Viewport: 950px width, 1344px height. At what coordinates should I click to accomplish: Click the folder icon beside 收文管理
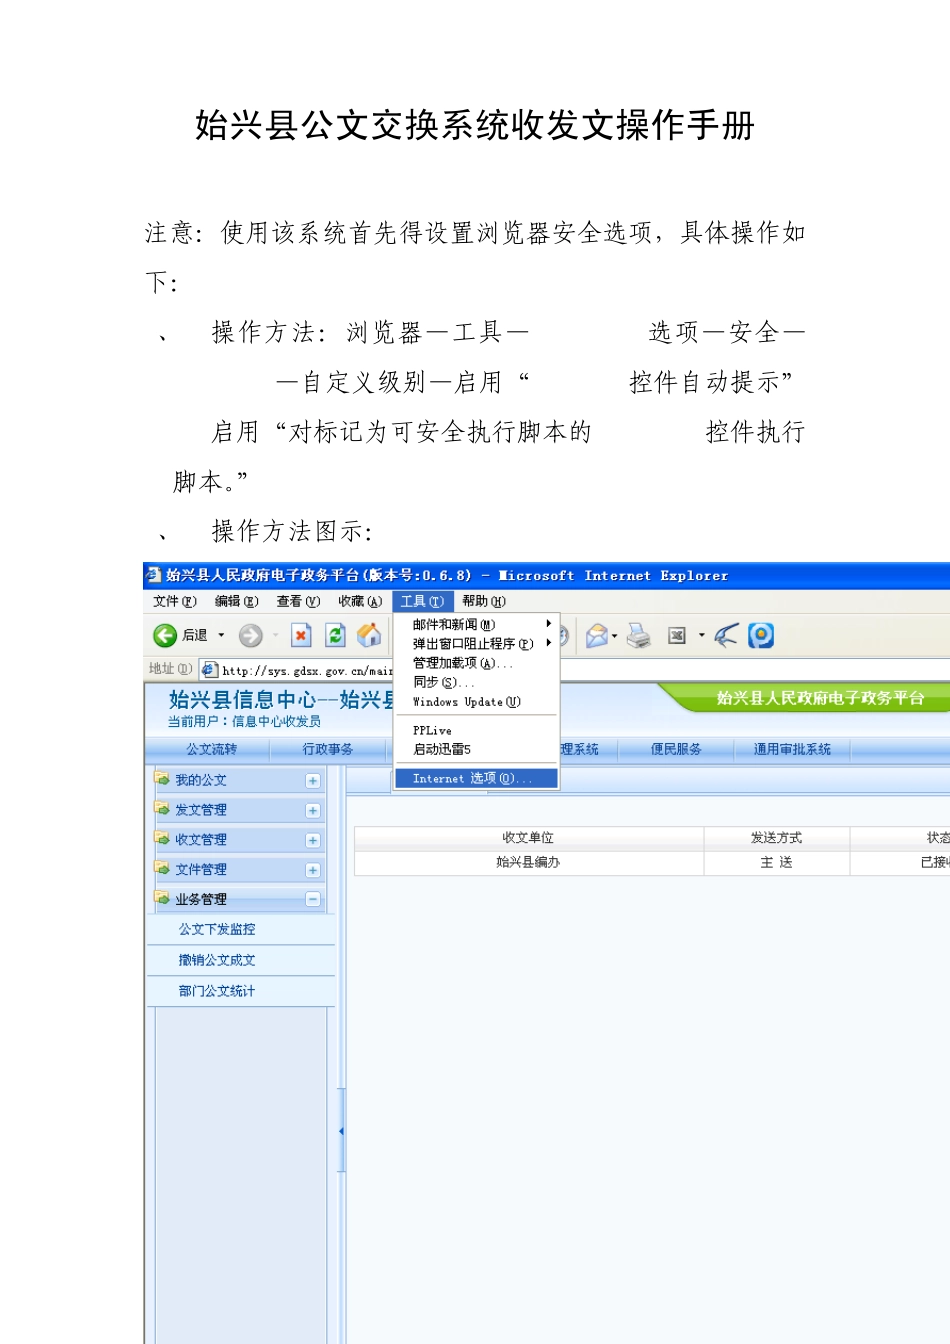click(x=162, y=839)
